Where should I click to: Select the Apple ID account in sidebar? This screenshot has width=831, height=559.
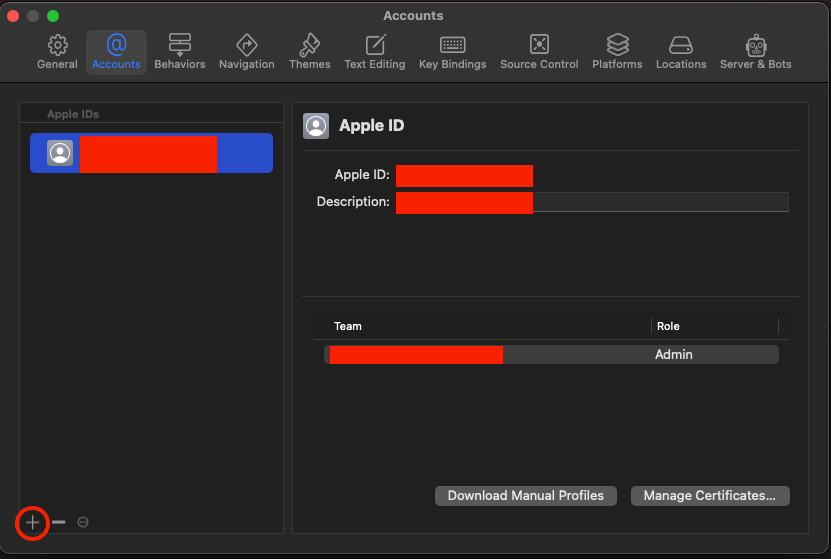tap(152, 153)
